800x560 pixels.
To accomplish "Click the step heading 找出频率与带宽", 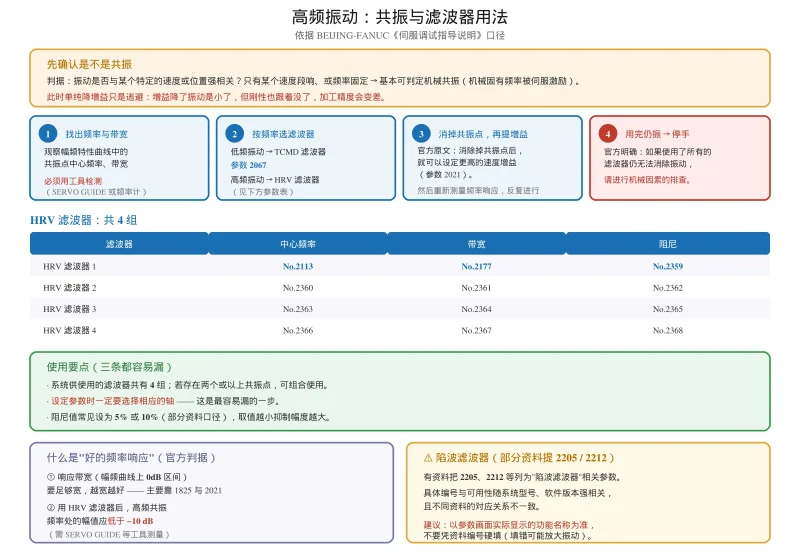I will [96, 134].
